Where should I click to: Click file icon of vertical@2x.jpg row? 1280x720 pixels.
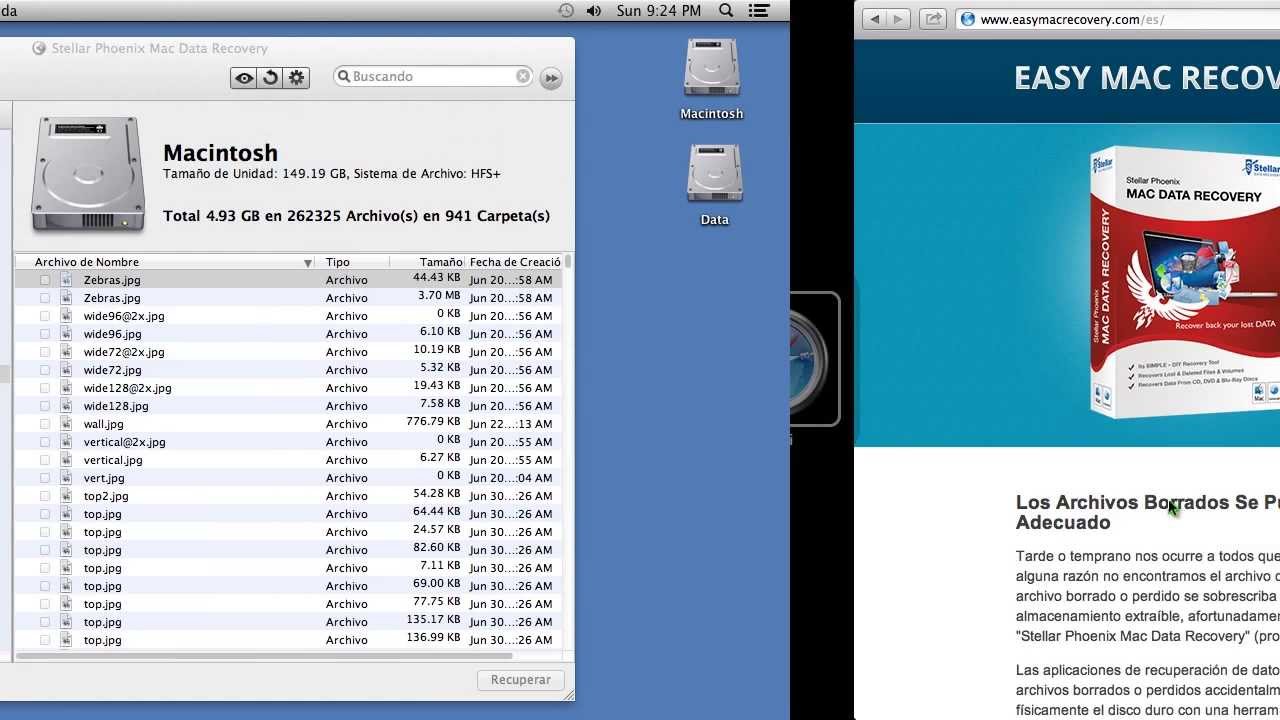coord(67,442)
